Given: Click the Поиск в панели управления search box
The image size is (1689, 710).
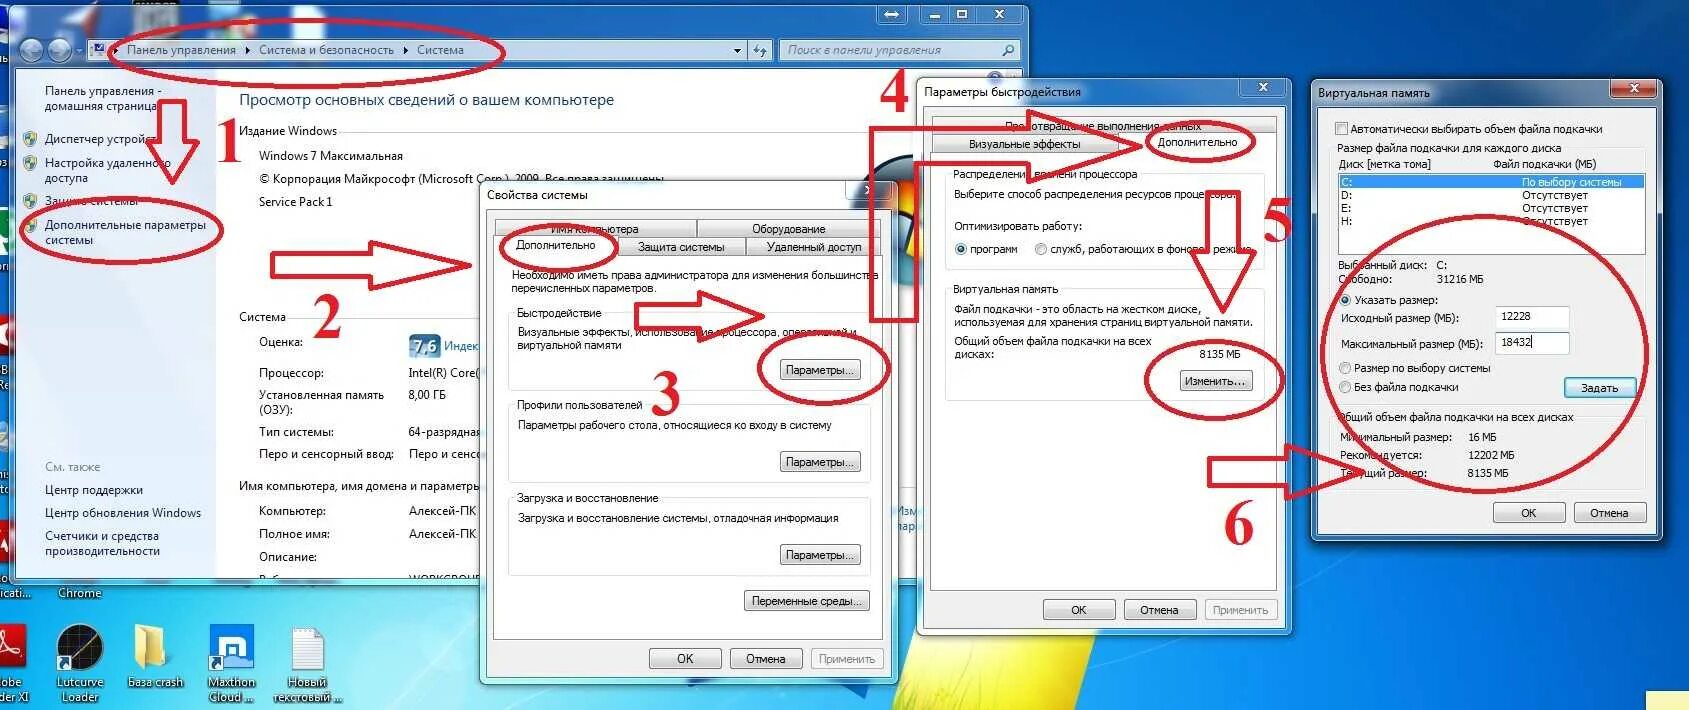Looking at the screenshot, I should (x=898, y=50).
